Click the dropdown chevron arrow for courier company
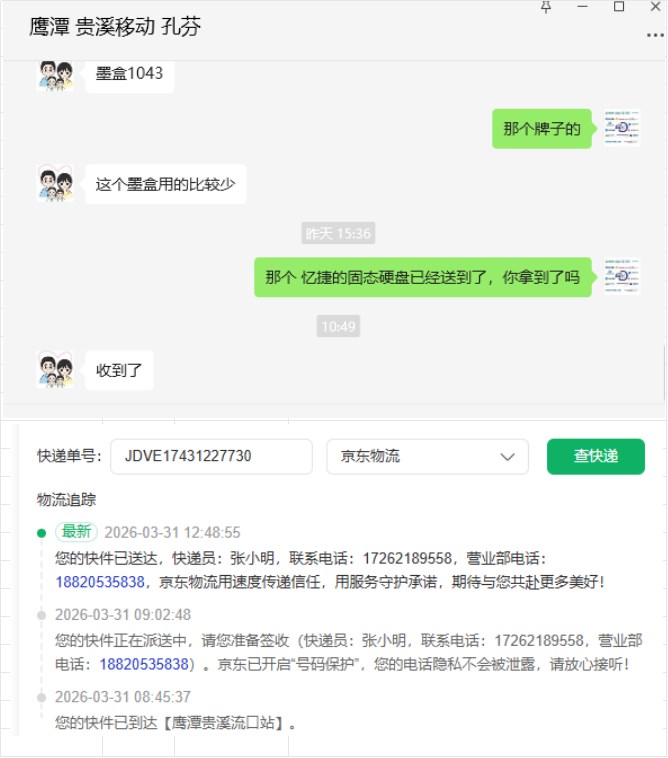This screenshot has height=758, width=668. (x=507, y=457)
